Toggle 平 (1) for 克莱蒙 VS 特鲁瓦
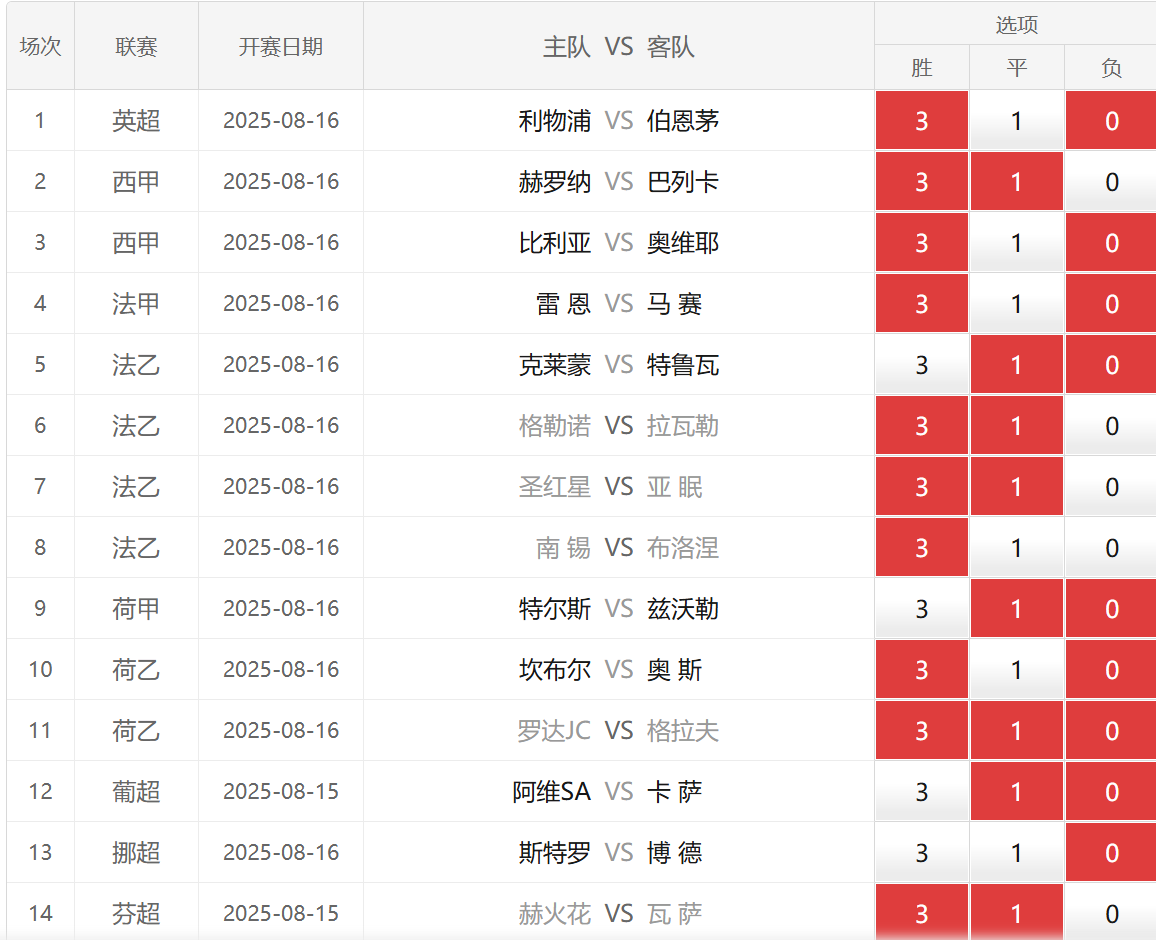 [1017, 364]
